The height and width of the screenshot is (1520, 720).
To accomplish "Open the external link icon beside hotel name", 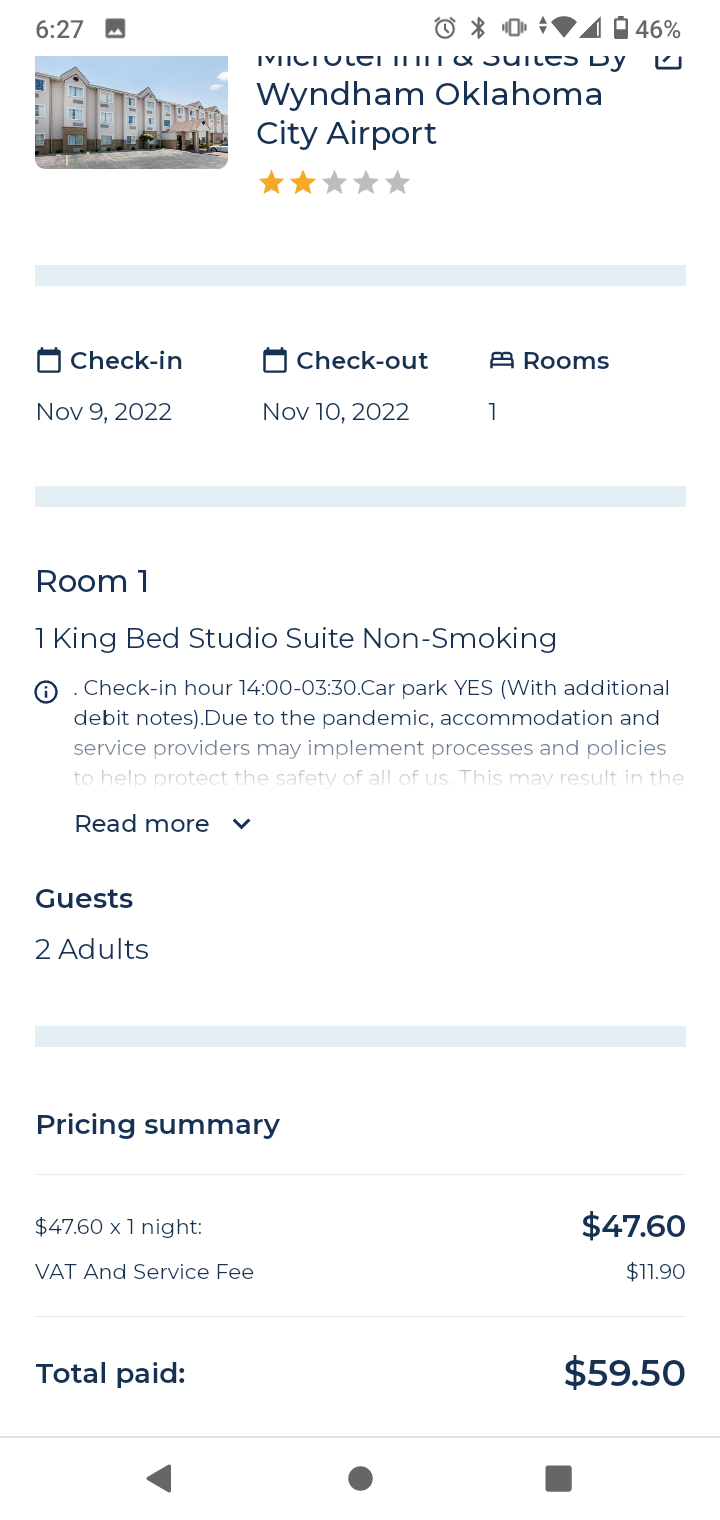I will coord(667,60).
